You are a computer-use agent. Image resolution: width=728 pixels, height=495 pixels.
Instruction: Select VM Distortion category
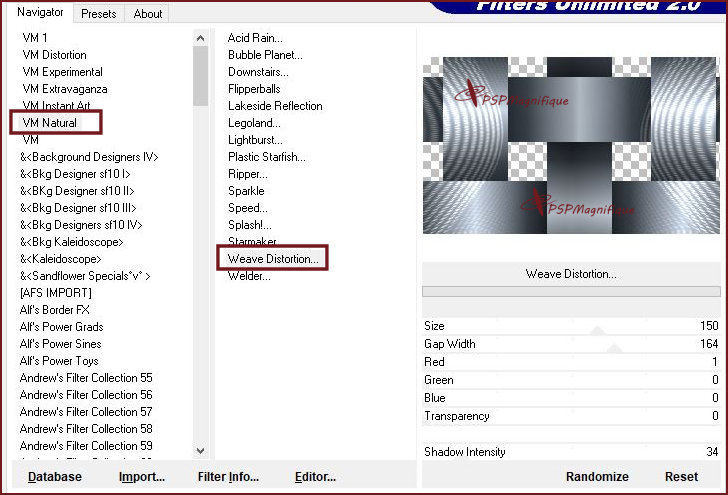[53, 55]
